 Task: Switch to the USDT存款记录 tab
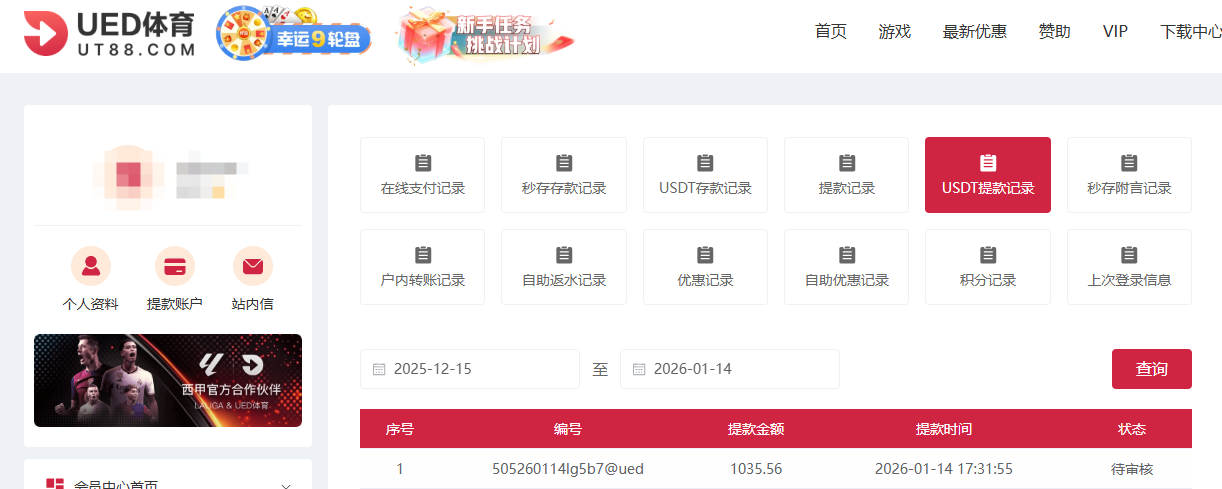point(705,175)
